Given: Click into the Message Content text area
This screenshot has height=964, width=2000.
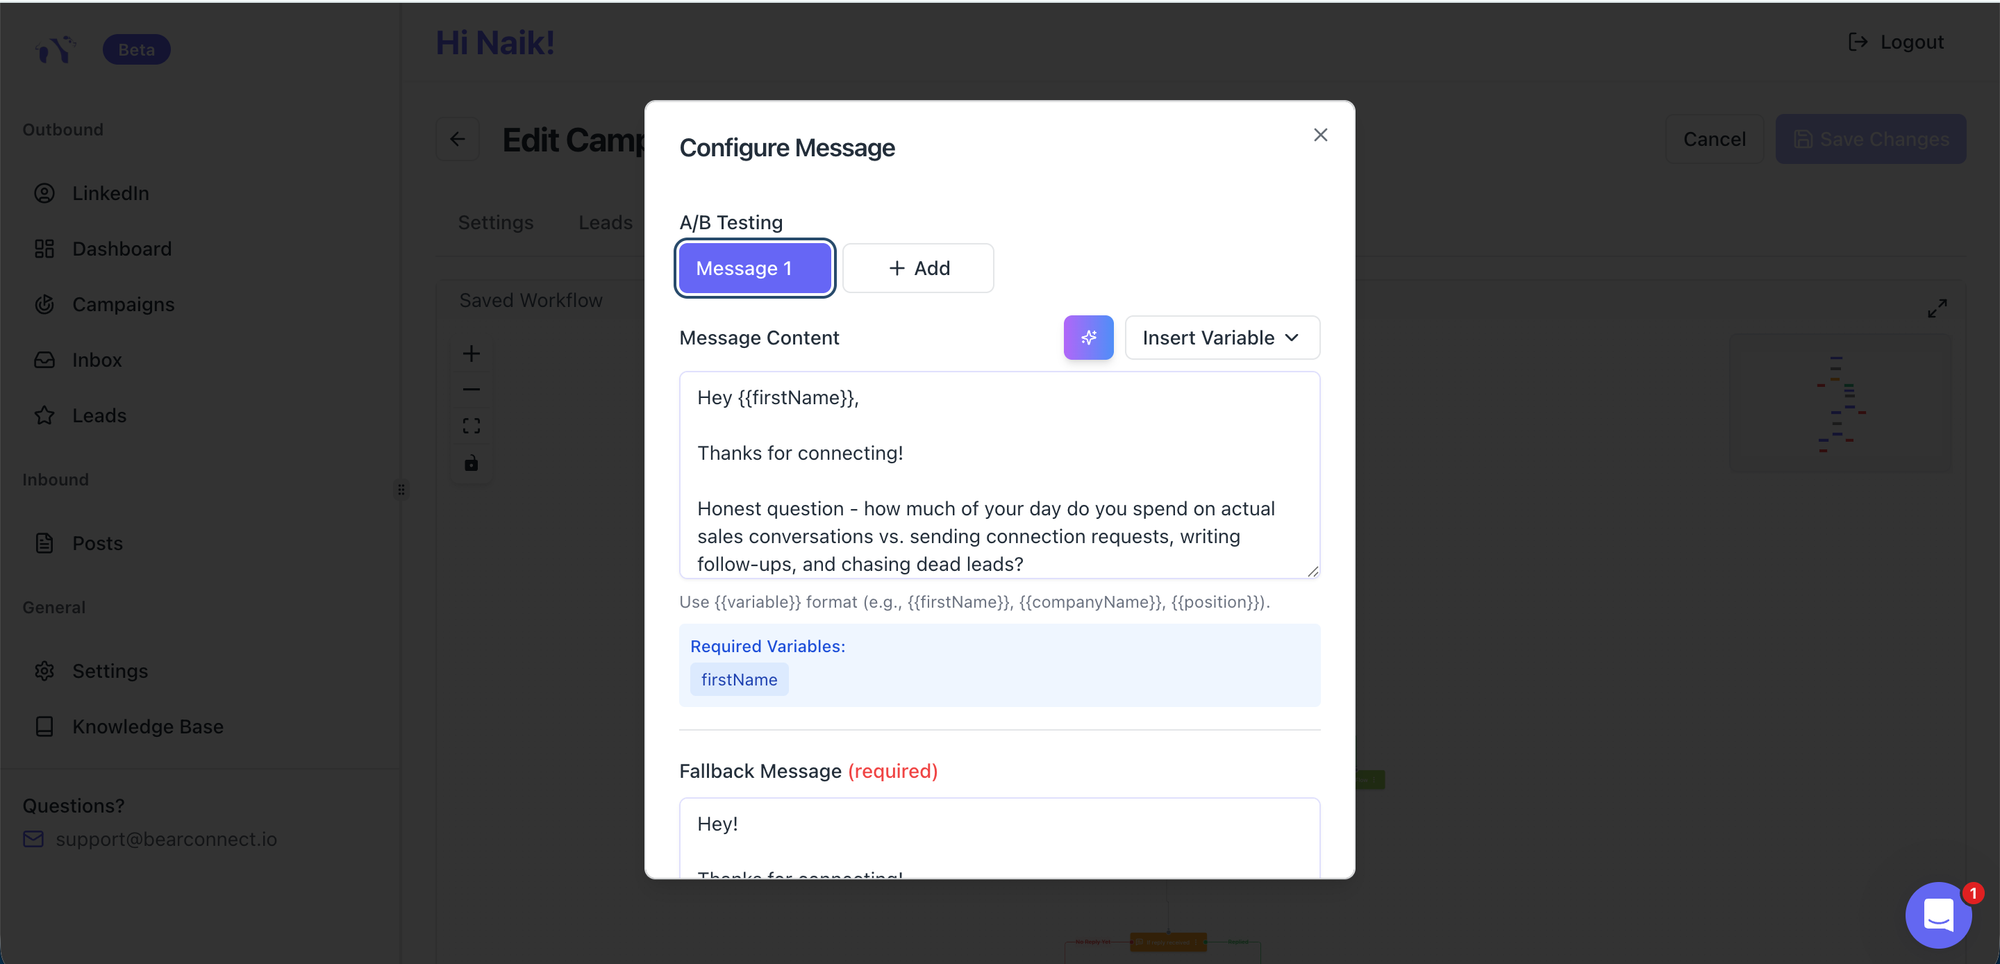Looking at the screenshot, I should click(x=999, y=475).
